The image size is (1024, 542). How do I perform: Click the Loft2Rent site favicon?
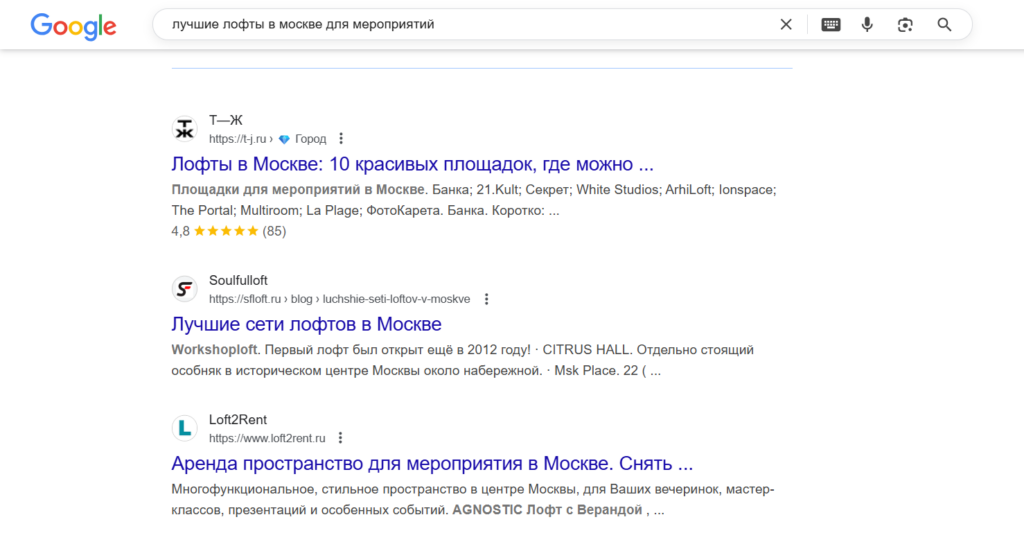click(185, 428)
